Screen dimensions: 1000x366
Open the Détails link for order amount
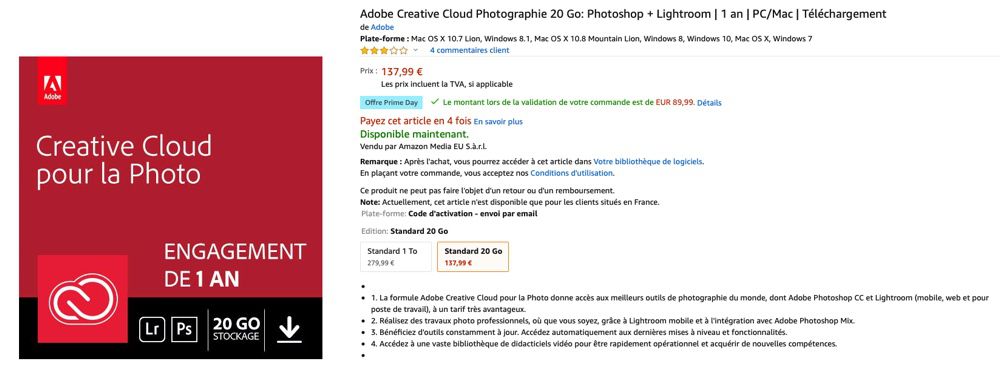click(x=709, y=103)
